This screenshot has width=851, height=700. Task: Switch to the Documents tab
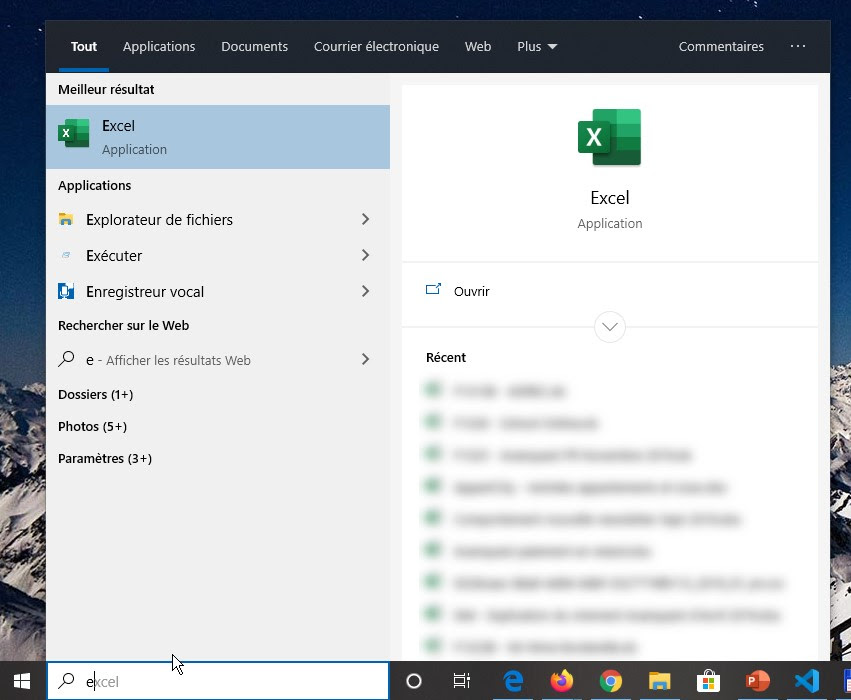pos(255,47)
